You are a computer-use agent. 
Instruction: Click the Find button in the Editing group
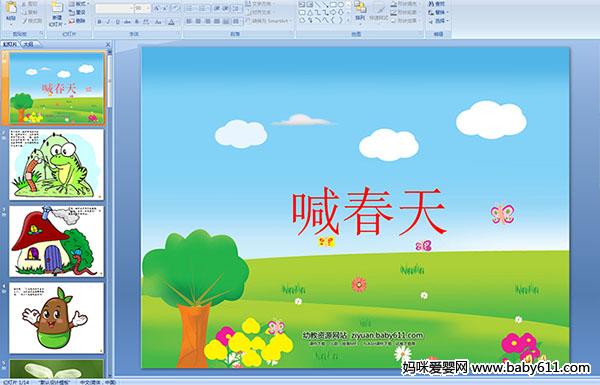437,4
